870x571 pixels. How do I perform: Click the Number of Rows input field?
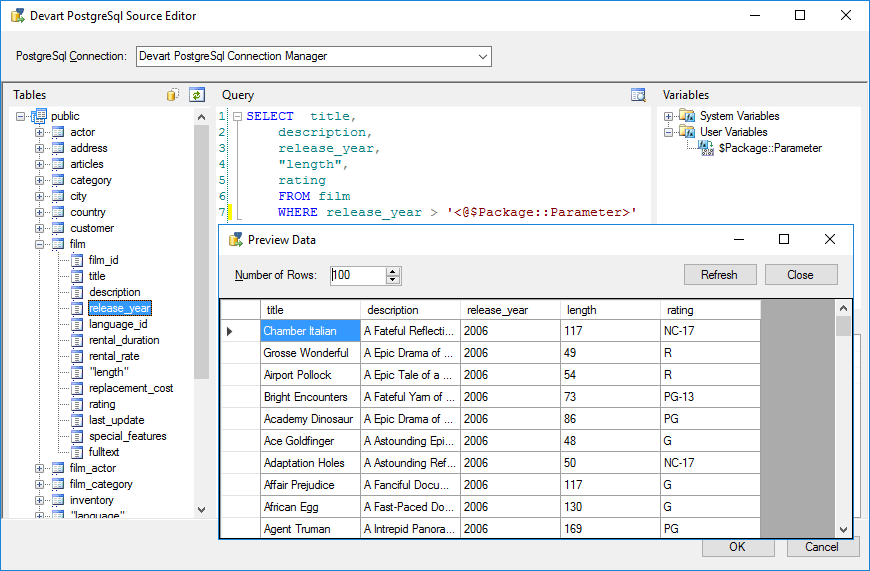356,275
